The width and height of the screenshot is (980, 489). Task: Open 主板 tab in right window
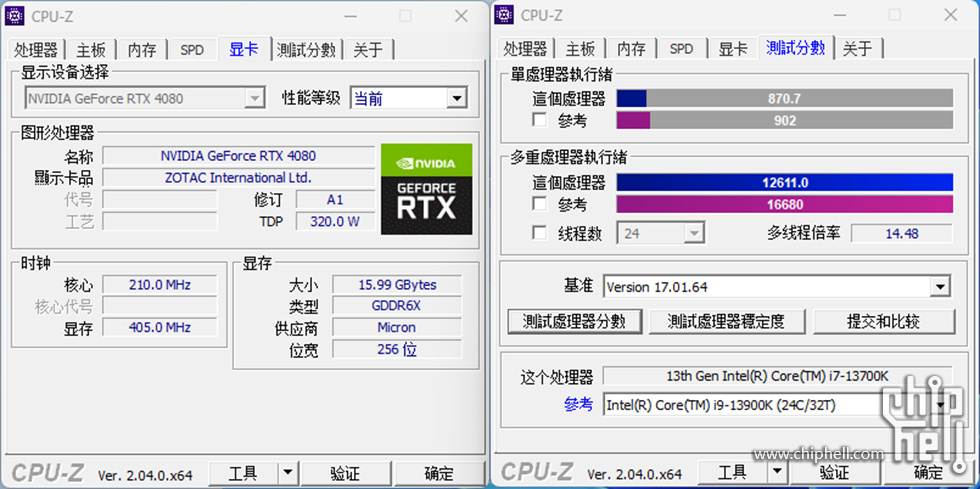click(x=581, y=49)
